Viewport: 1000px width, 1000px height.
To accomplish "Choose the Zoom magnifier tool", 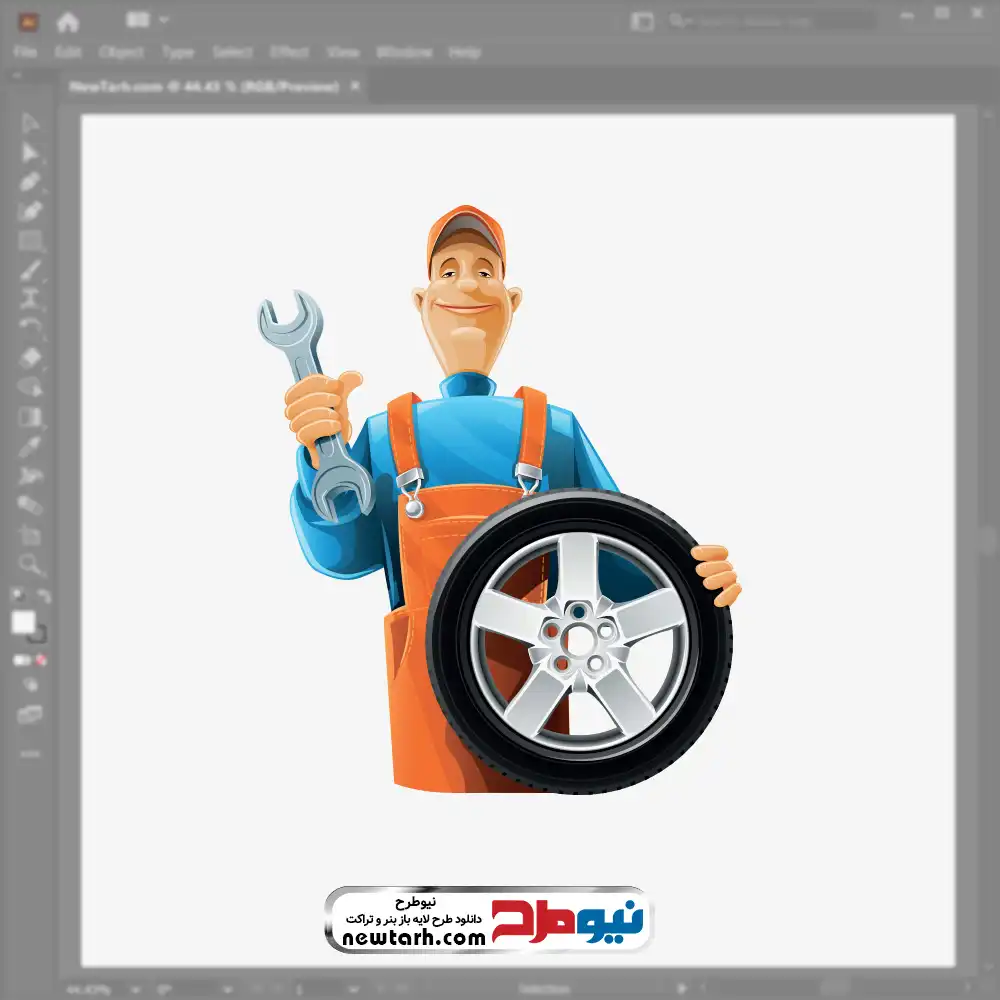I will click(x=30, y=564).
